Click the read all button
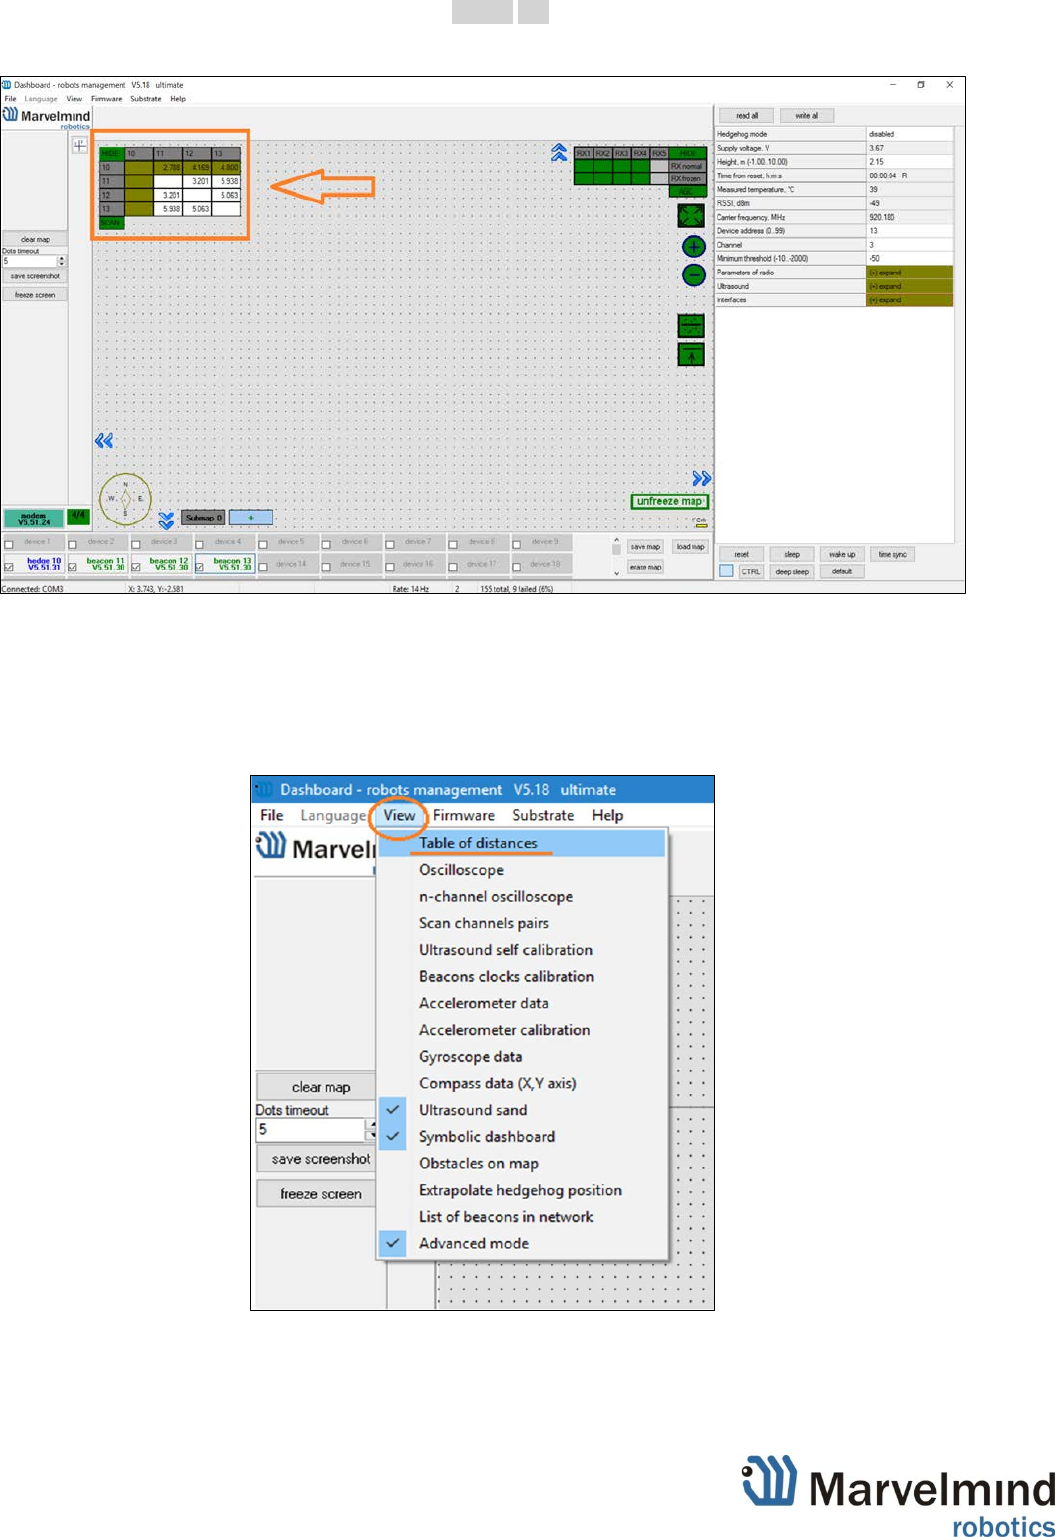Viewport: 1056px width, 1537px height. tap(747, 115)
